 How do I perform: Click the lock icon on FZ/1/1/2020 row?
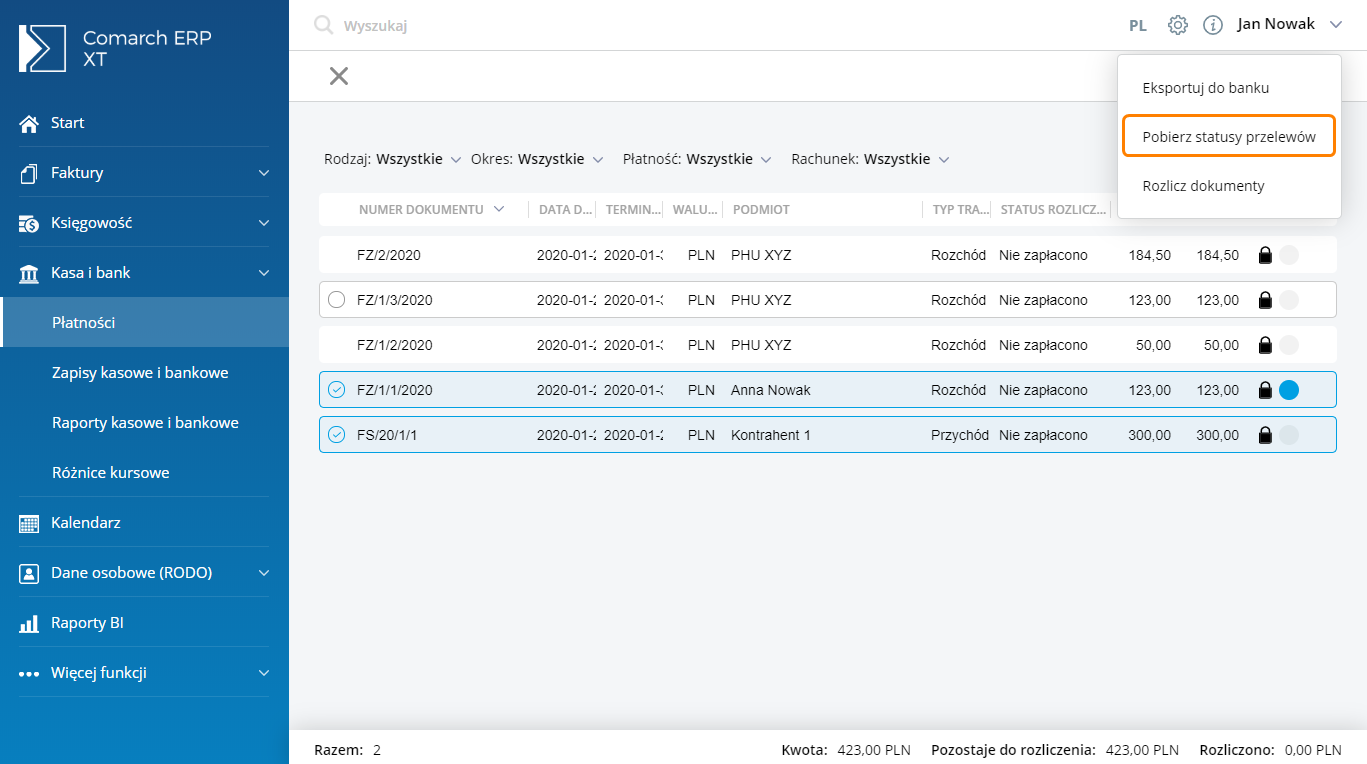1265,390
